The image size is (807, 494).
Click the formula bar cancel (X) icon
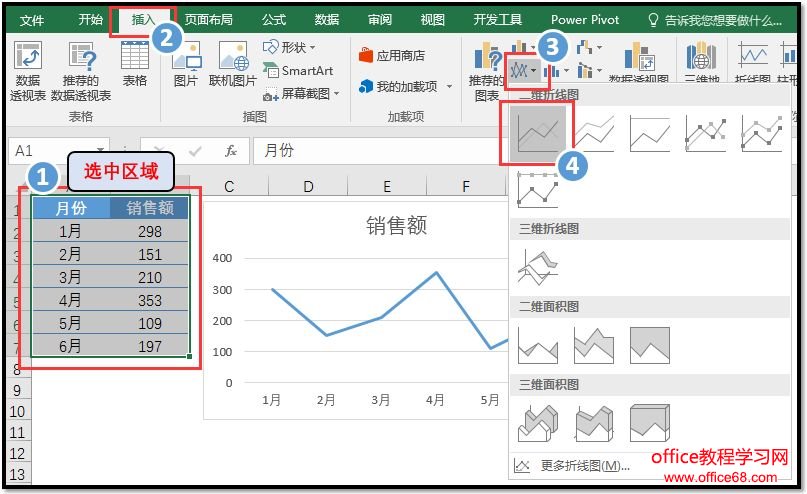(x=159, y=151)
